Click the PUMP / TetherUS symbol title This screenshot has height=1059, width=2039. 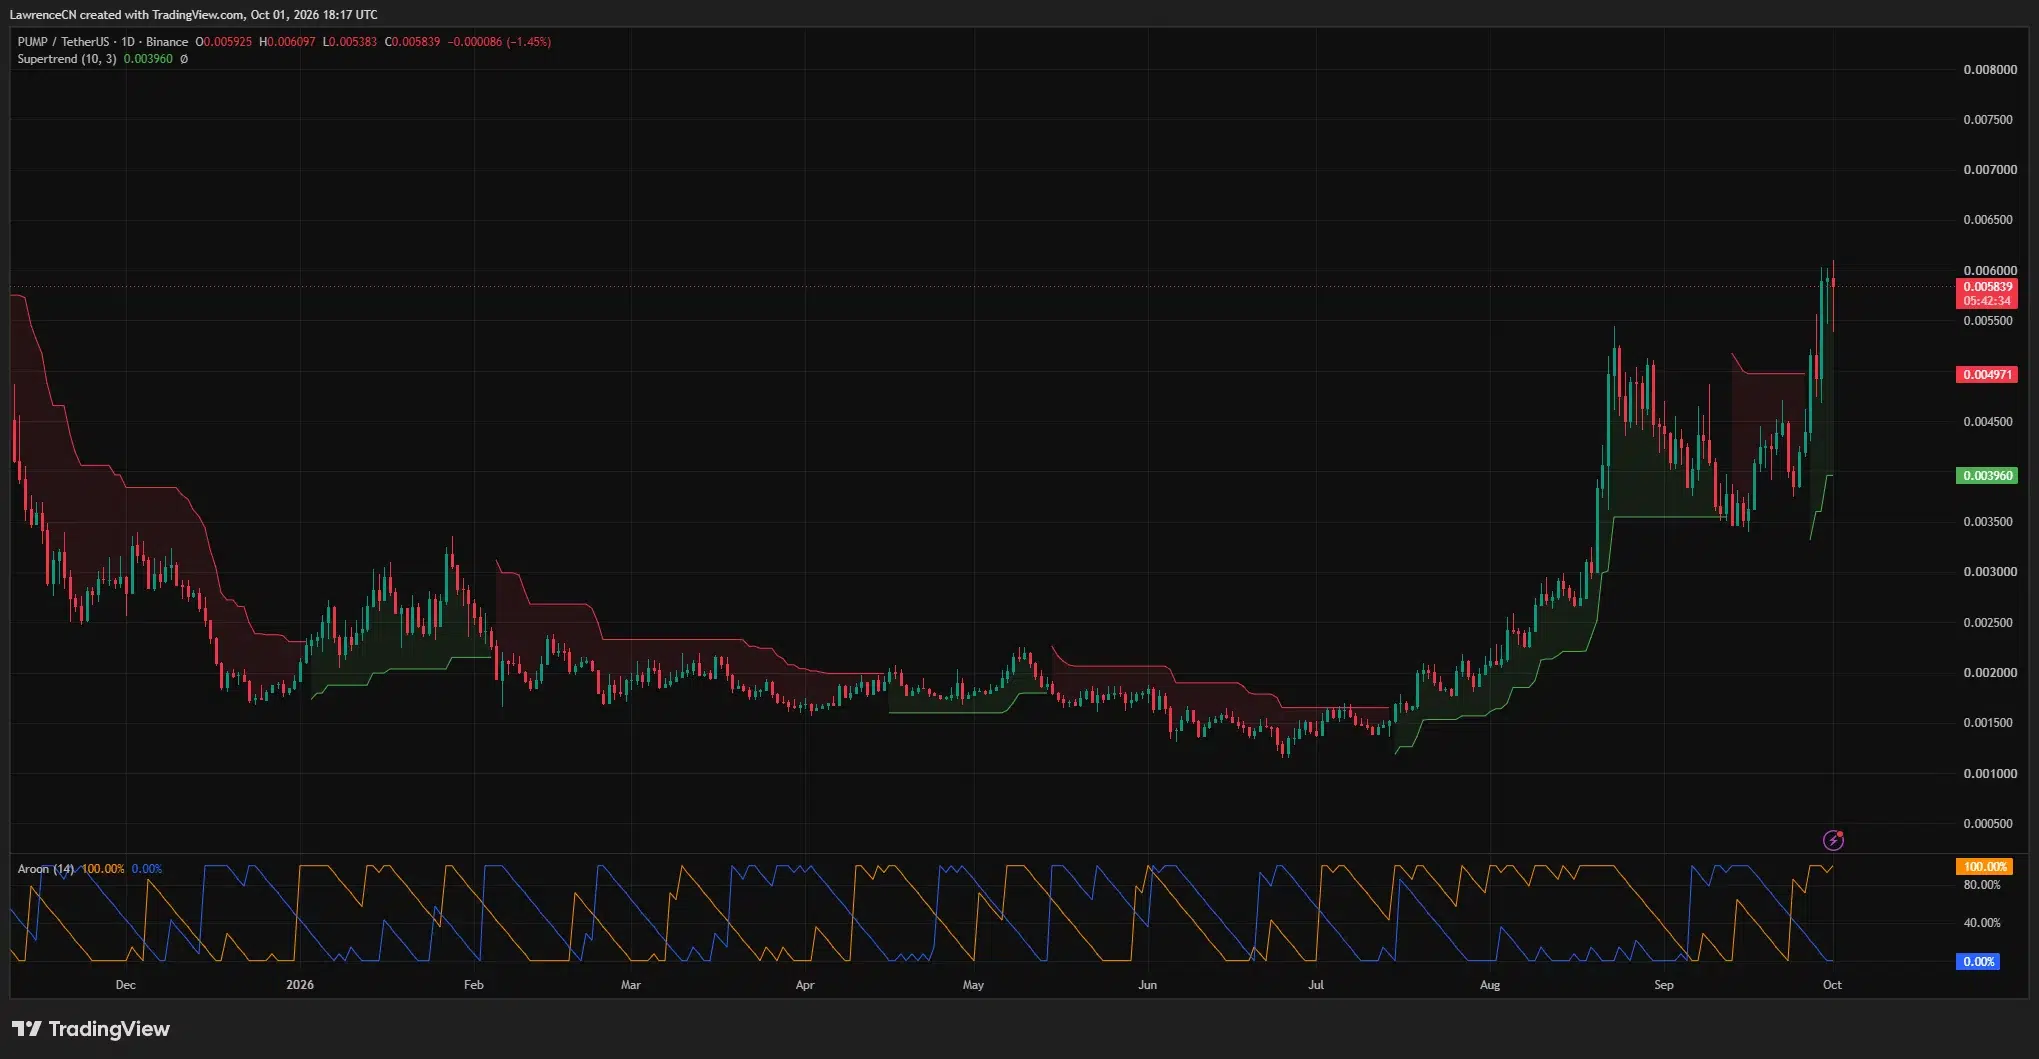point(63,42)
